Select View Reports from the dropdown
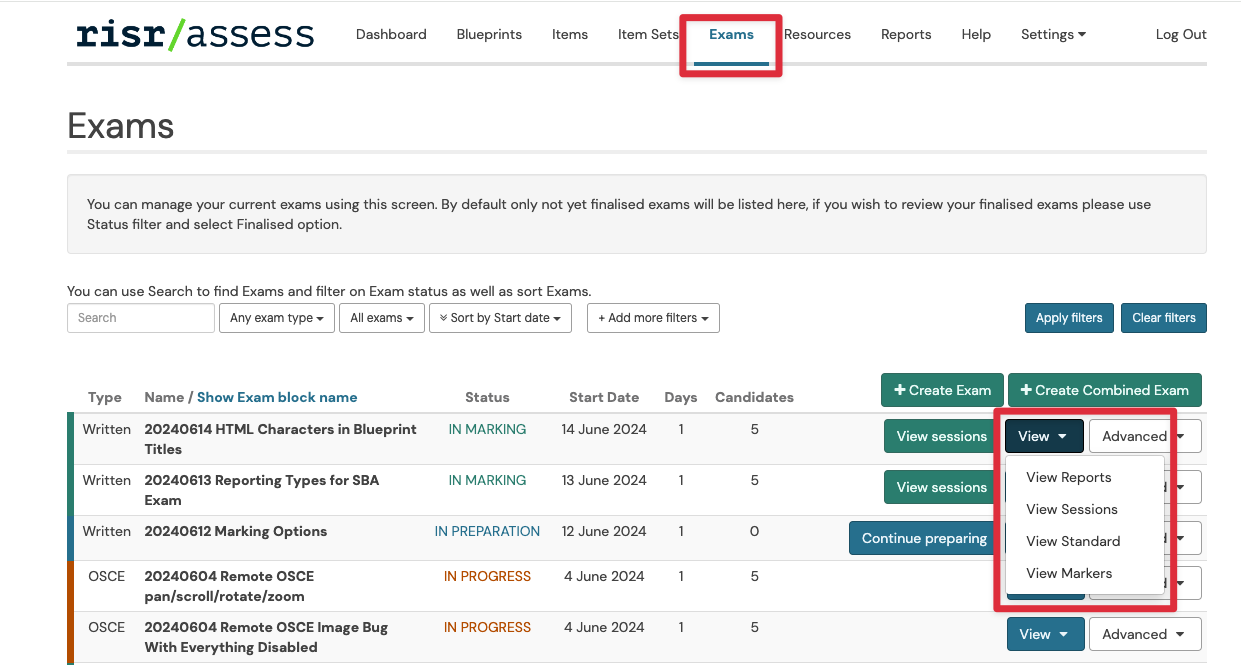The width and height of the screenshot is (1241, 665). click(1069, 477)
